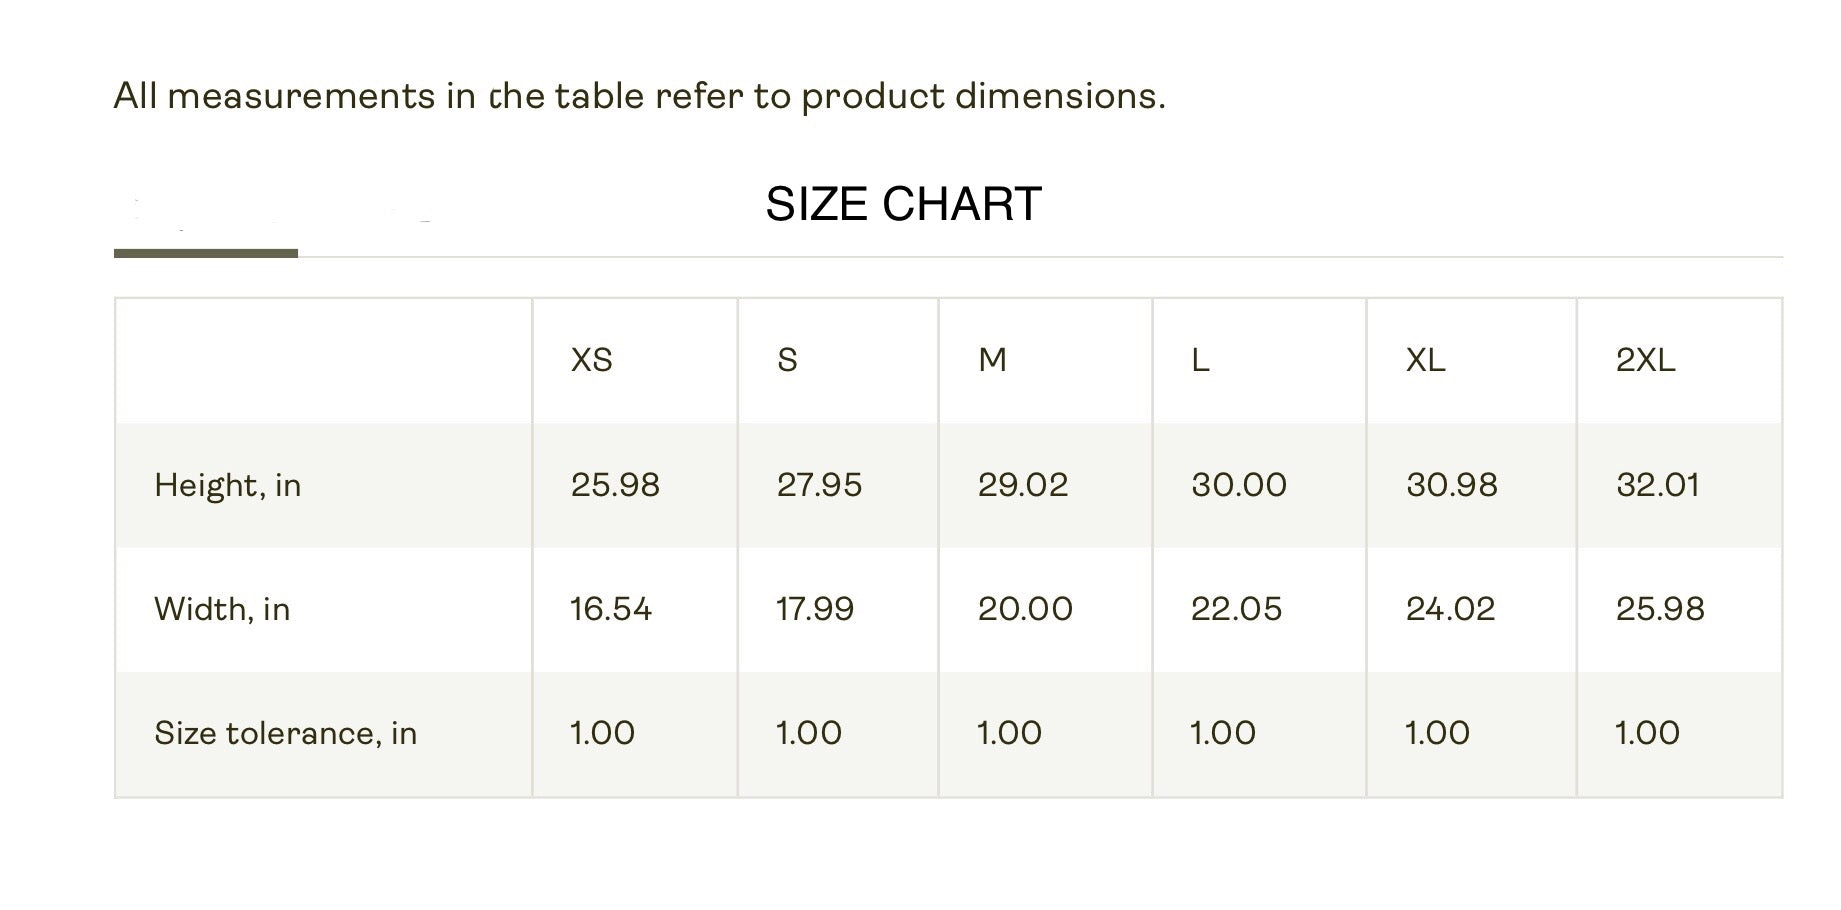Select the S height value 27.95
Screen dimensions: 1841x910
[819, 485]
